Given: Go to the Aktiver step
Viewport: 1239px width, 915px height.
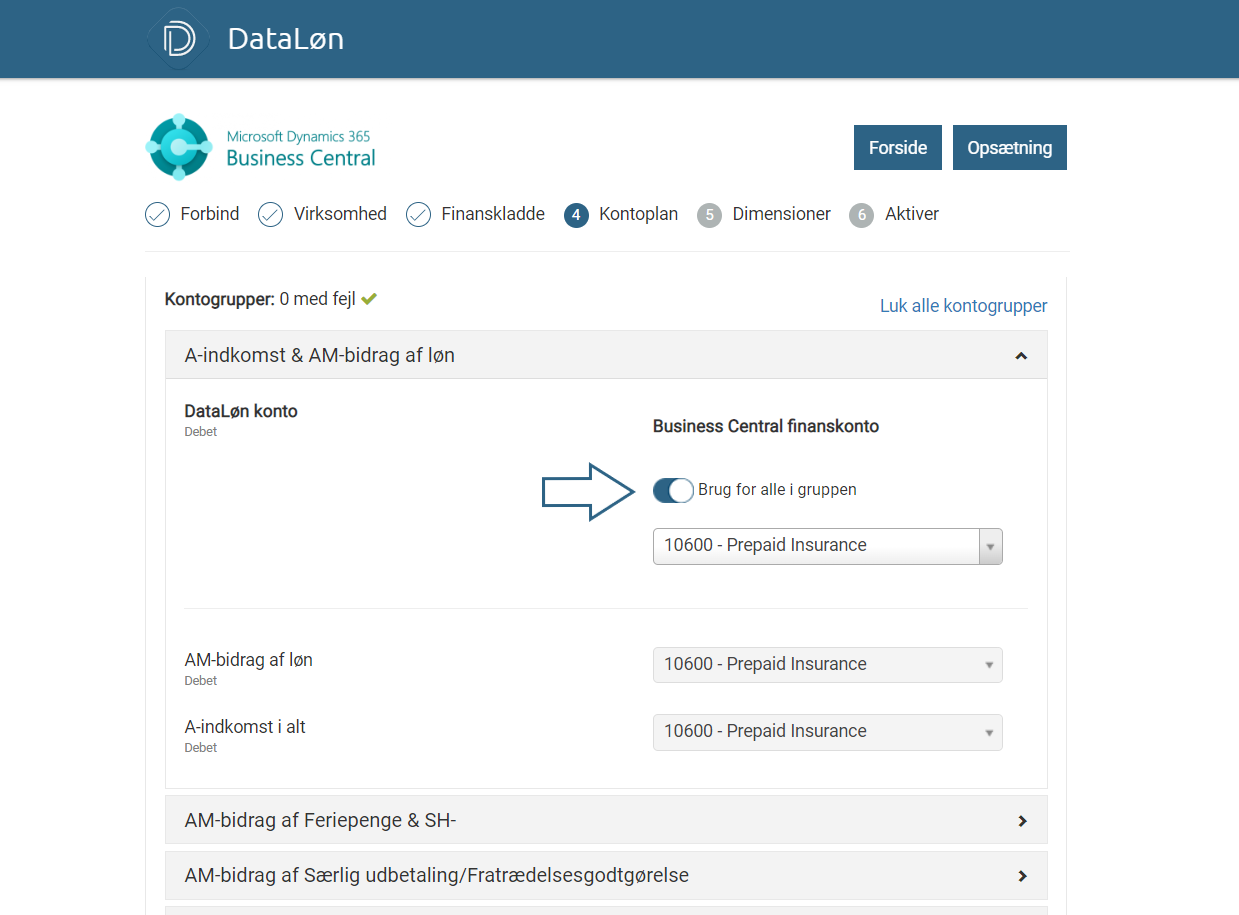Looking at the screenshot, I should pyautogui.click(x=912, y=214).
